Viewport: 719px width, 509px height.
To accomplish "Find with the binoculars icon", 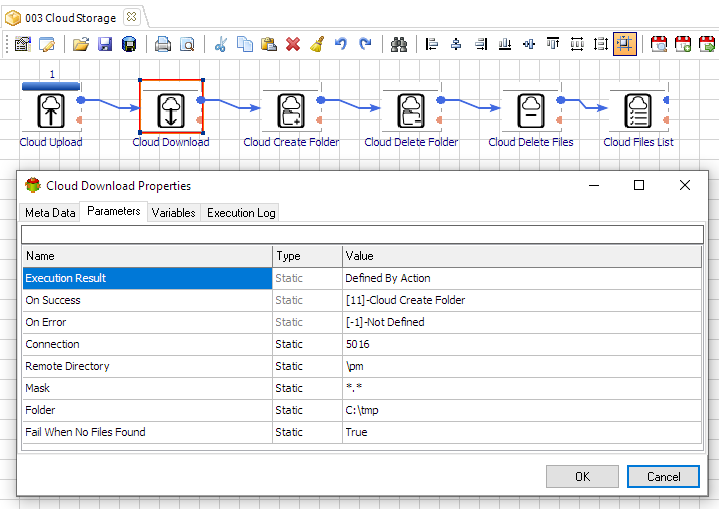I will pyautogui.click(x=399, y=44).
